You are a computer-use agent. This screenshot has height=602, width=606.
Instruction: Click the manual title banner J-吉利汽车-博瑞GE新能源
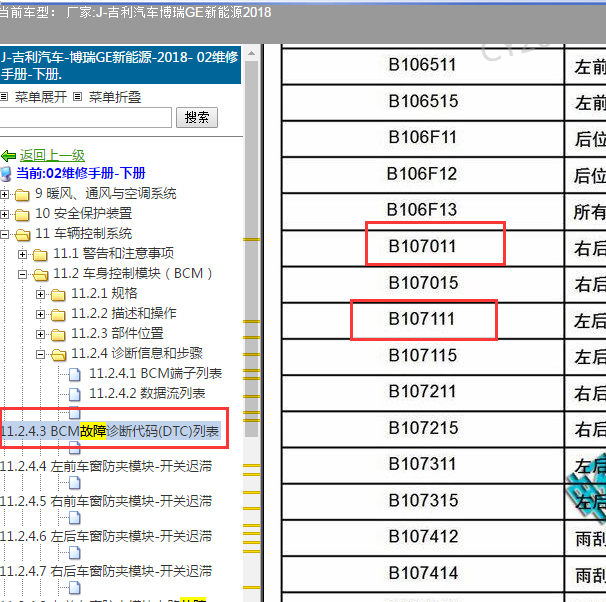pyautogui.click(x=120, y=65)
